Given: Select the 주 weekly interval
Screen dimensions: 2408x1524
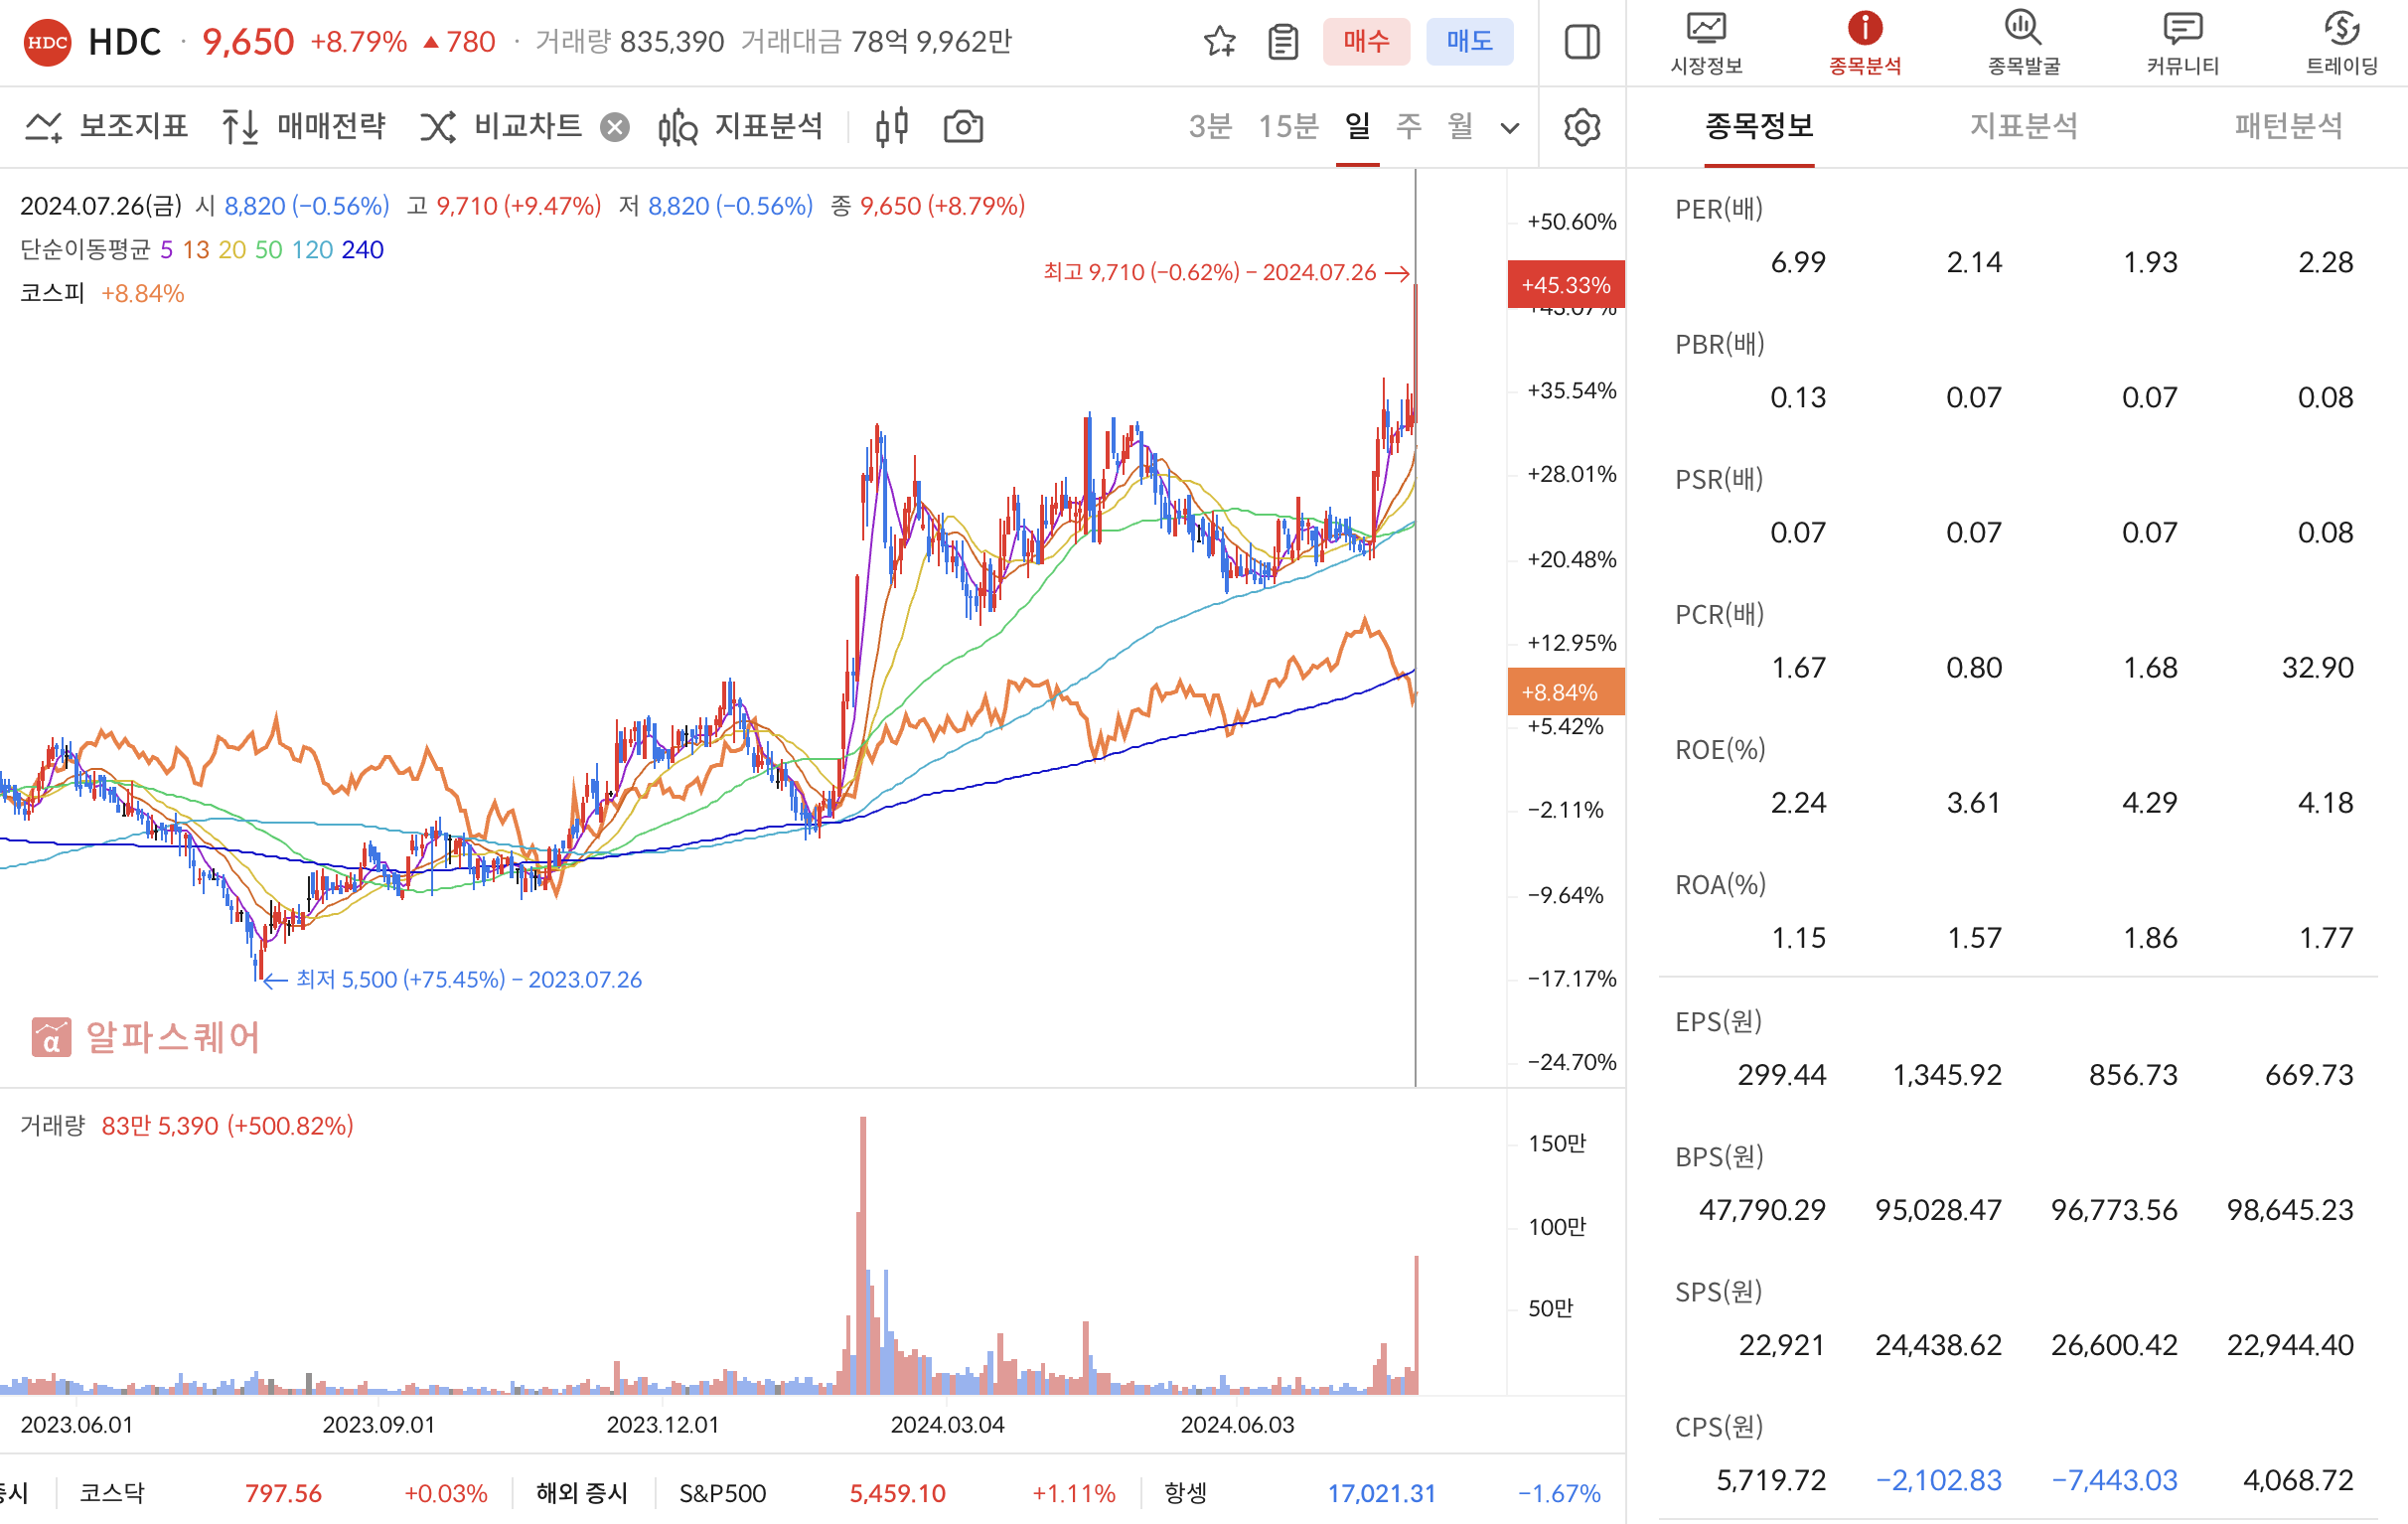Looking at the screenshot, I should point(1408,126).
